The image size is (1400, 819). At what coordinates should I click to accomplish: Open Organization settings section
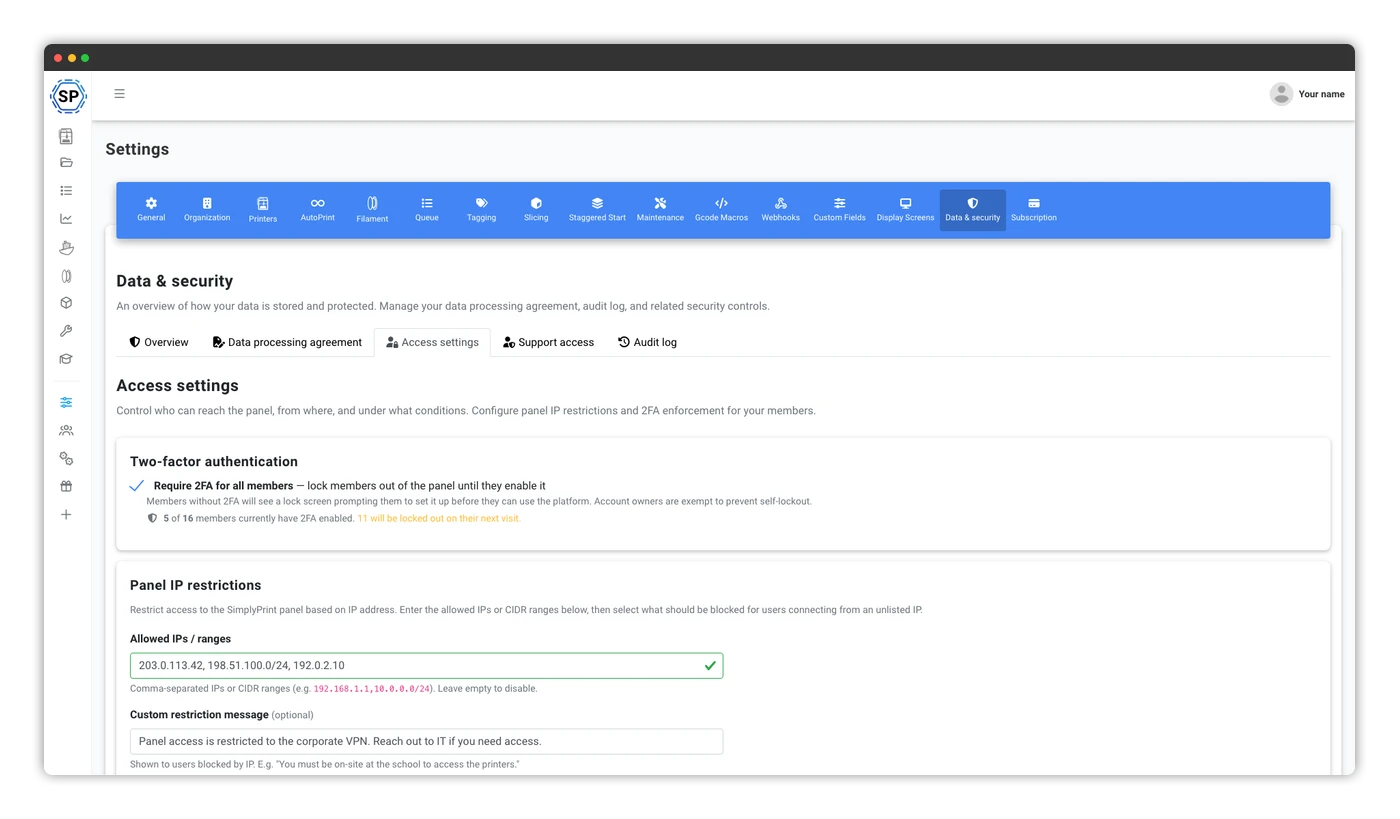[207, 210]
